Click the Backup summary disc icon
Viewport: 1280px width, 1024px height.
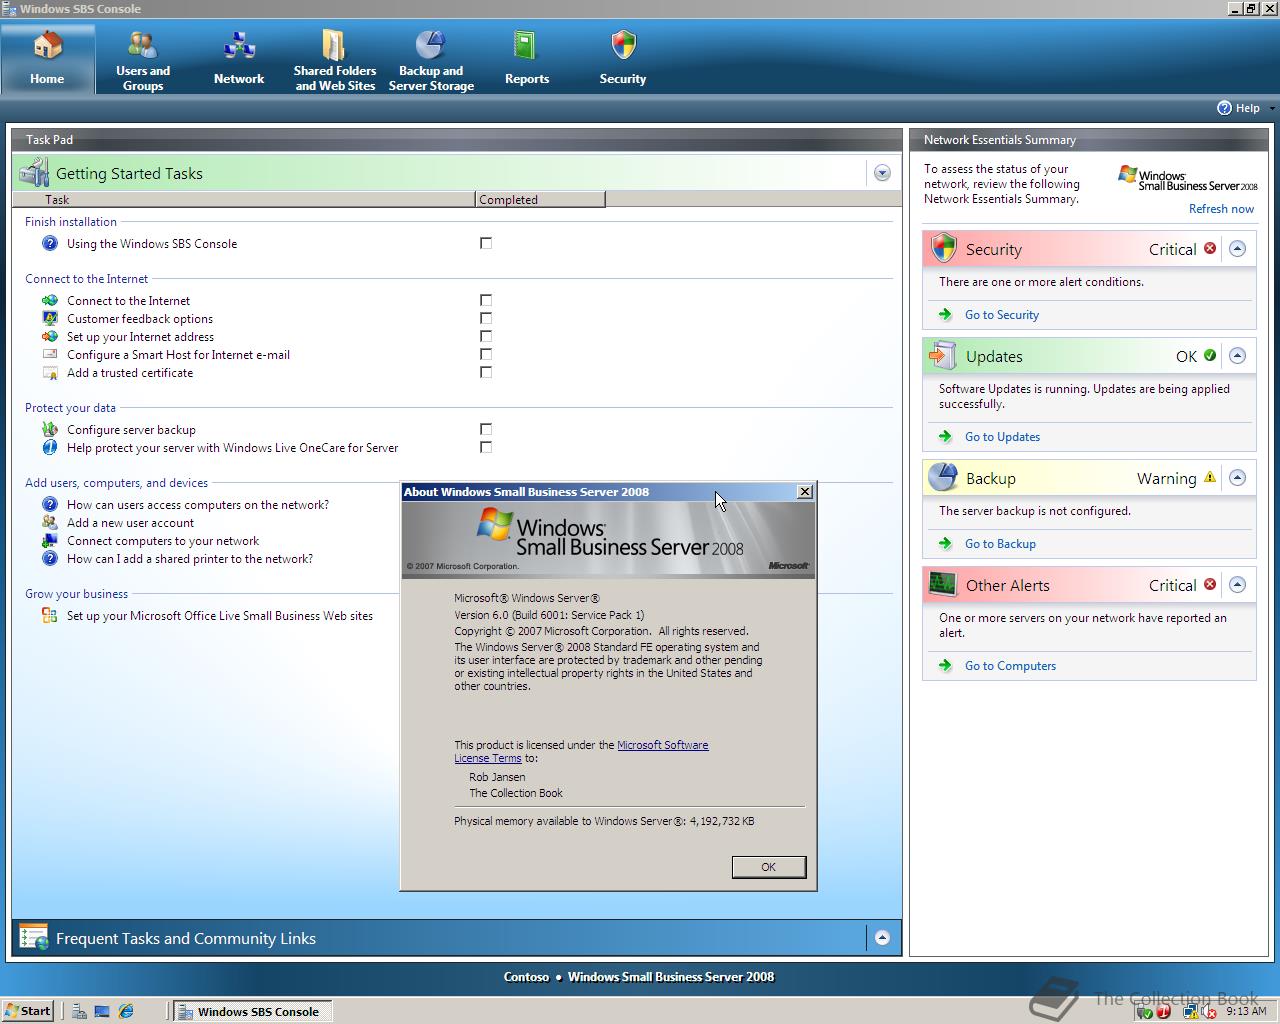click(943, 477)
